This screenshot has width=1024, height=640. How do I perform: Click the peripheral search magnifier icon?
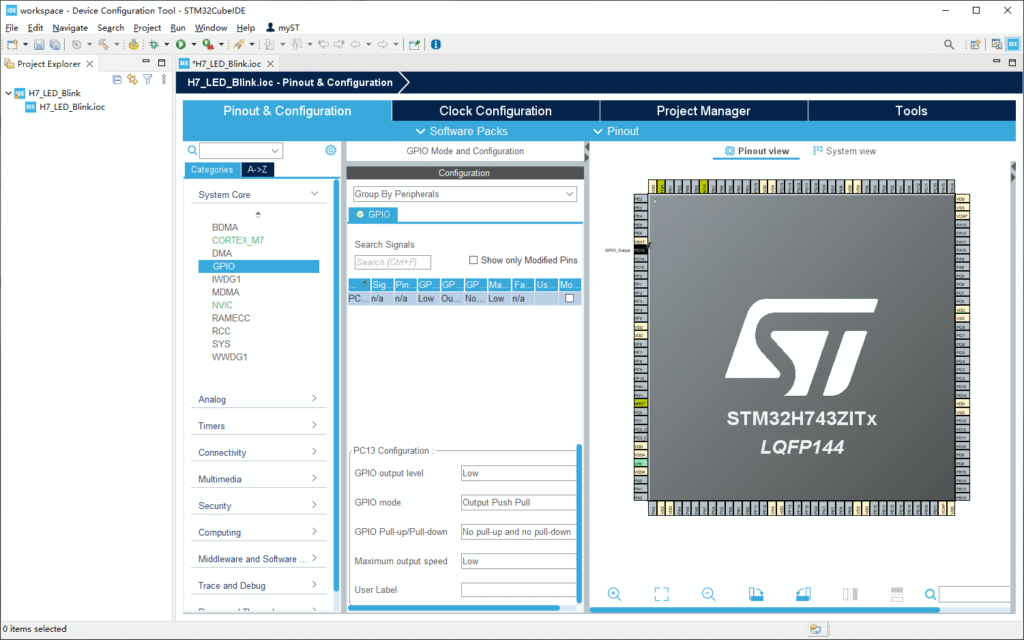pyautogui.click(x=193, y=150)
